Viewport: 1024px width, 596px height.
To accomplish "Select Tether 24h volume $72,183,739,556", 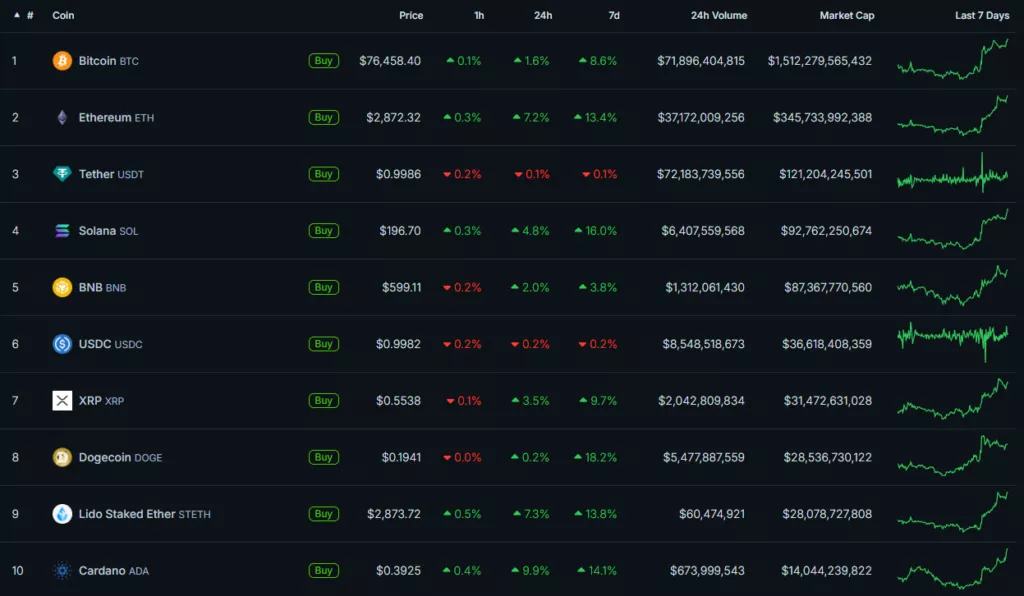I will click(701, 174).
